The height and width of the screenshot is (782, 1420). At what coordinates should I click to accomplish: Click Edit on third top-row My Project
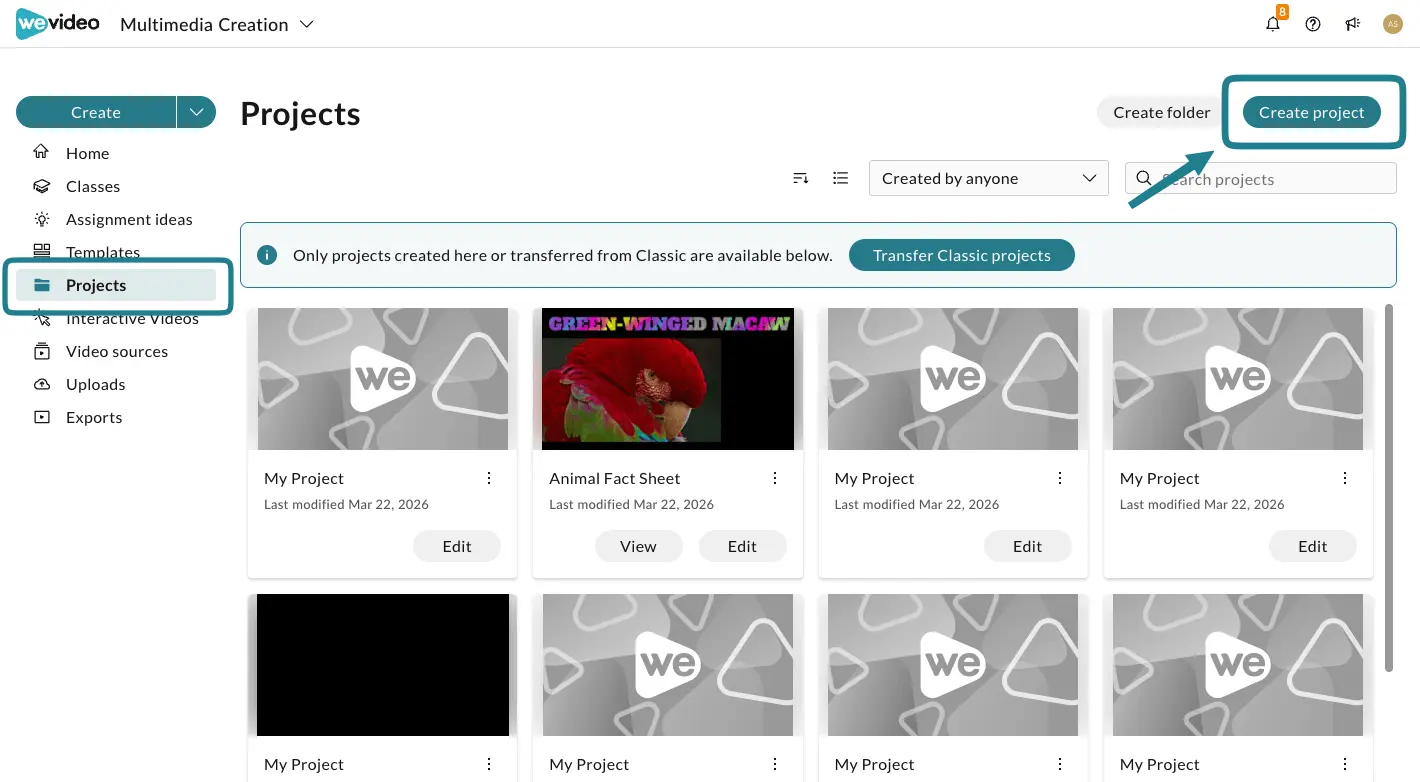(1027, 546)
